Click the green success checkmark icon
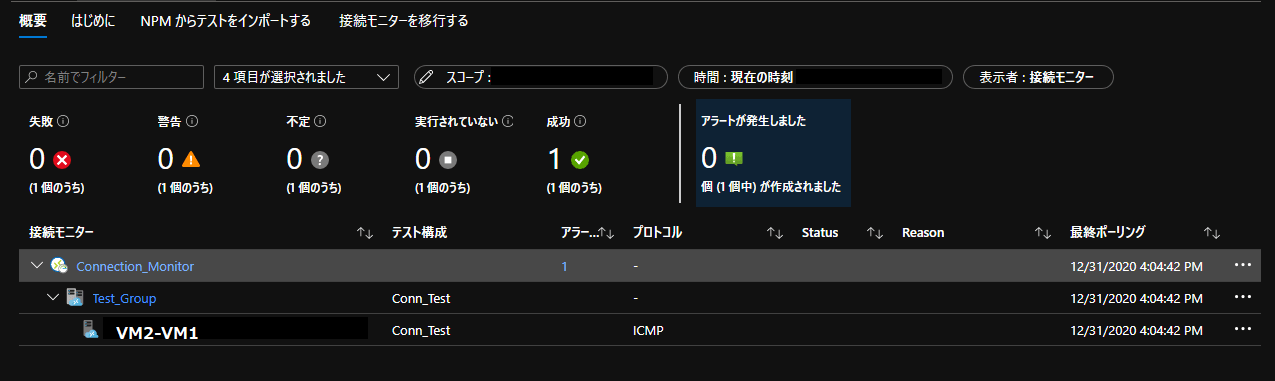The width and height of the screenshot is (1275, 381). 579,159
